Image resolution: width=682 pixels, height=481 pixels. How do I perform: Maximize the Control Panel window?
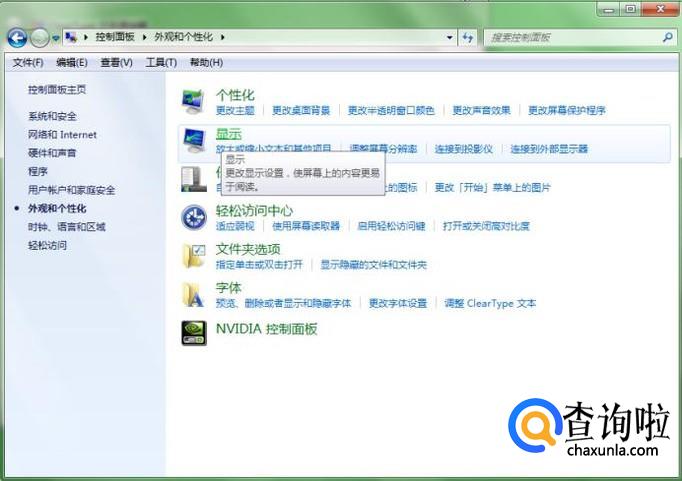coord(630,9)
